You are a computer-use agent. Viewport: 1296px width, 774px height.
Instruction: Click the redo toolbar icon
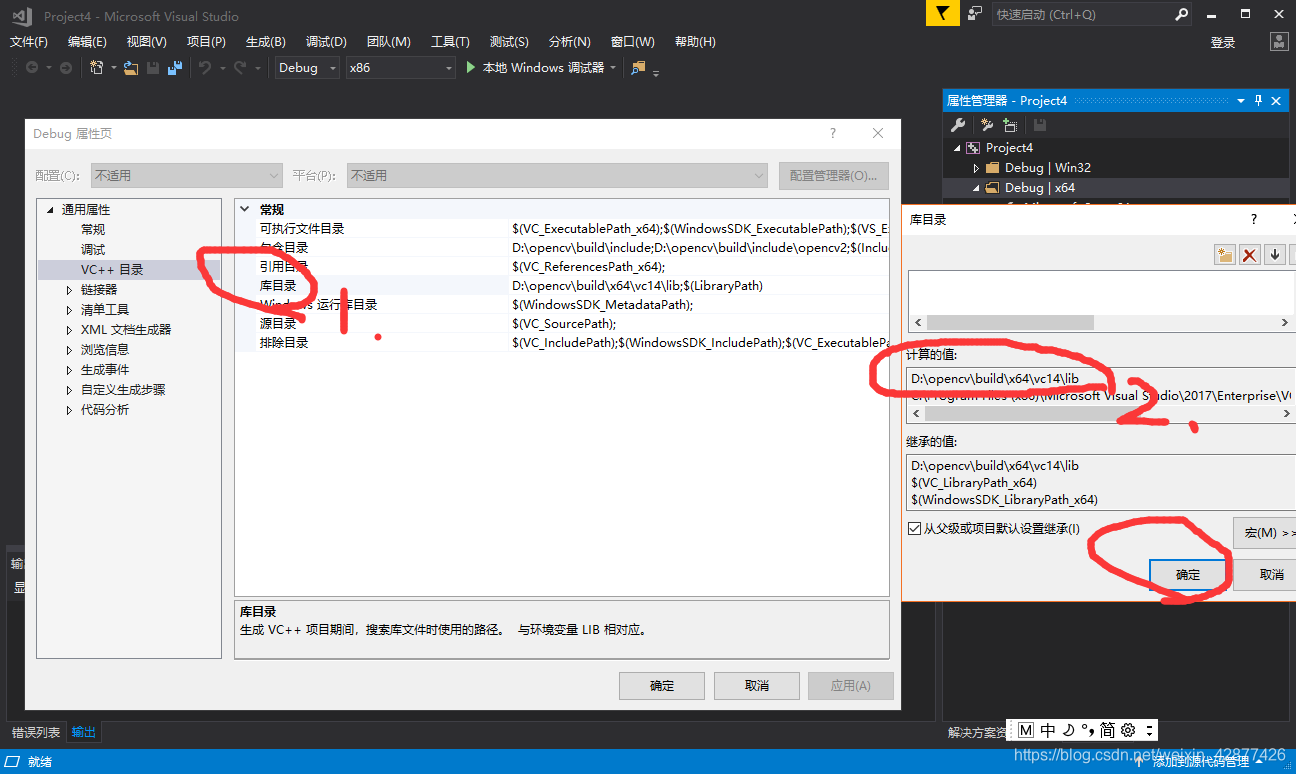(x=240, y=68)
